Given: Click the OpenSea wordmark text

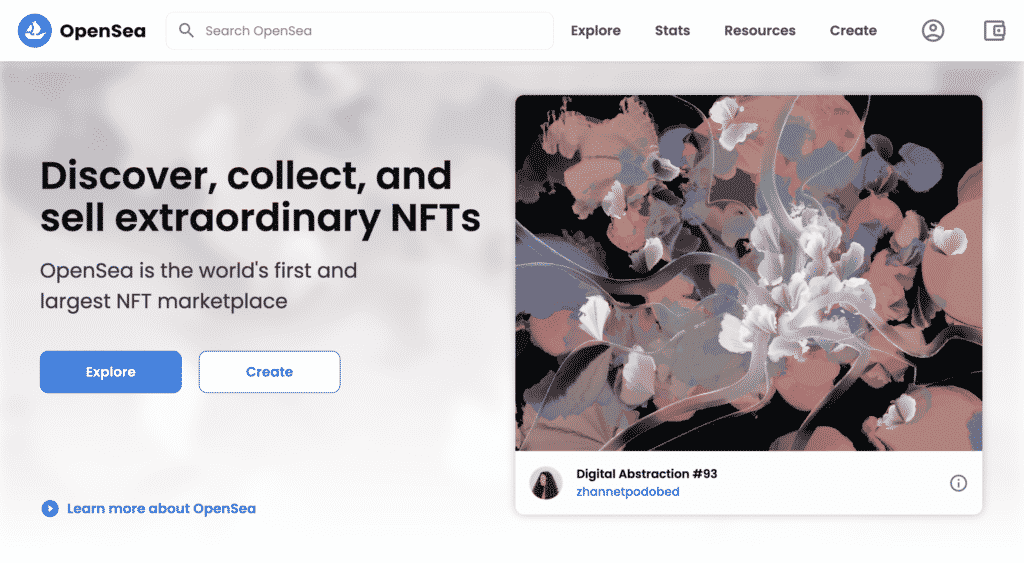Looking at the screenshot, I should [103, 31].
